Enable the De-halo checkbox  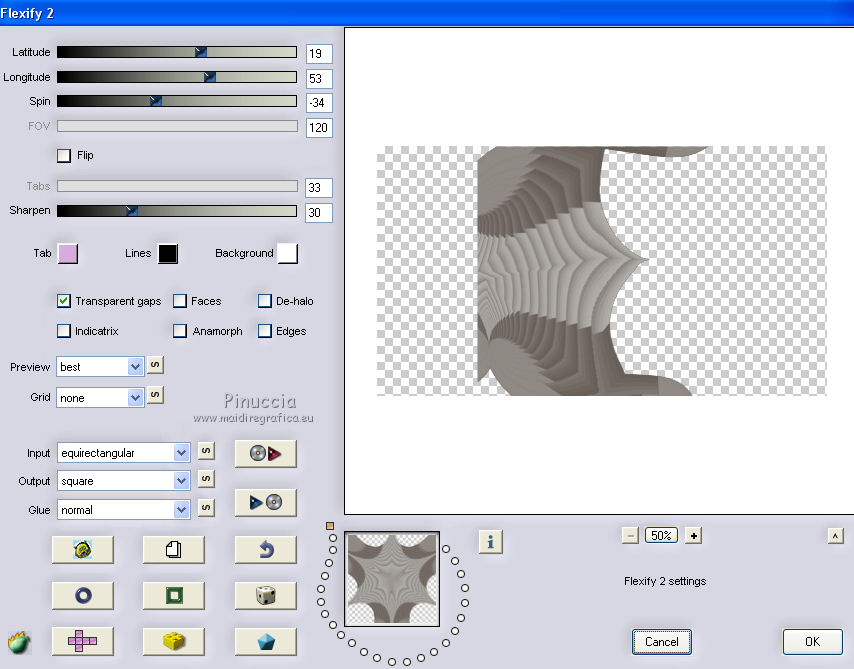pyautogui.click(x=265, y=301)
